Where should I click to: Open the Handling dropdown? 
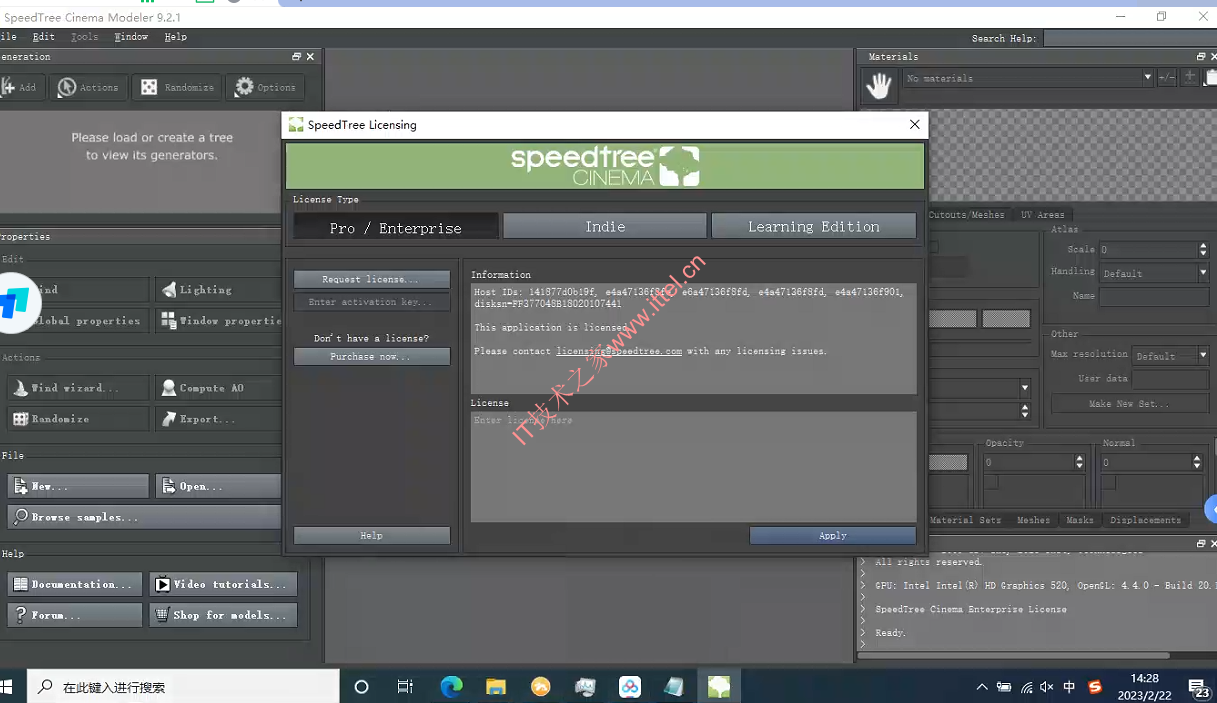point(1154,273)
